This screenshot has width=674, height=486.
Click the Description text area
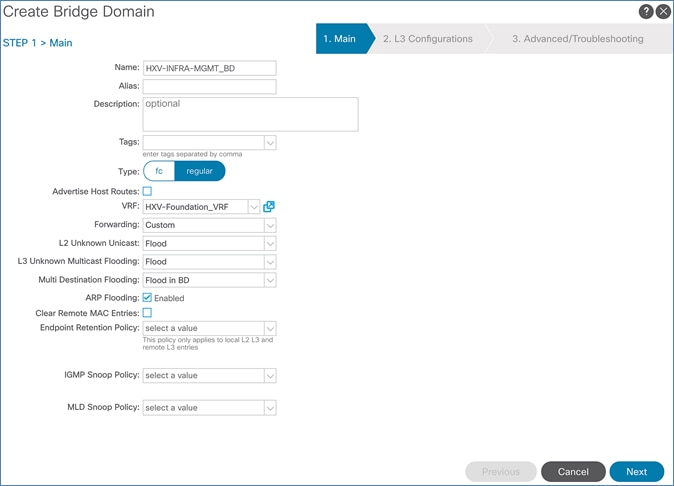coord(251,114)
